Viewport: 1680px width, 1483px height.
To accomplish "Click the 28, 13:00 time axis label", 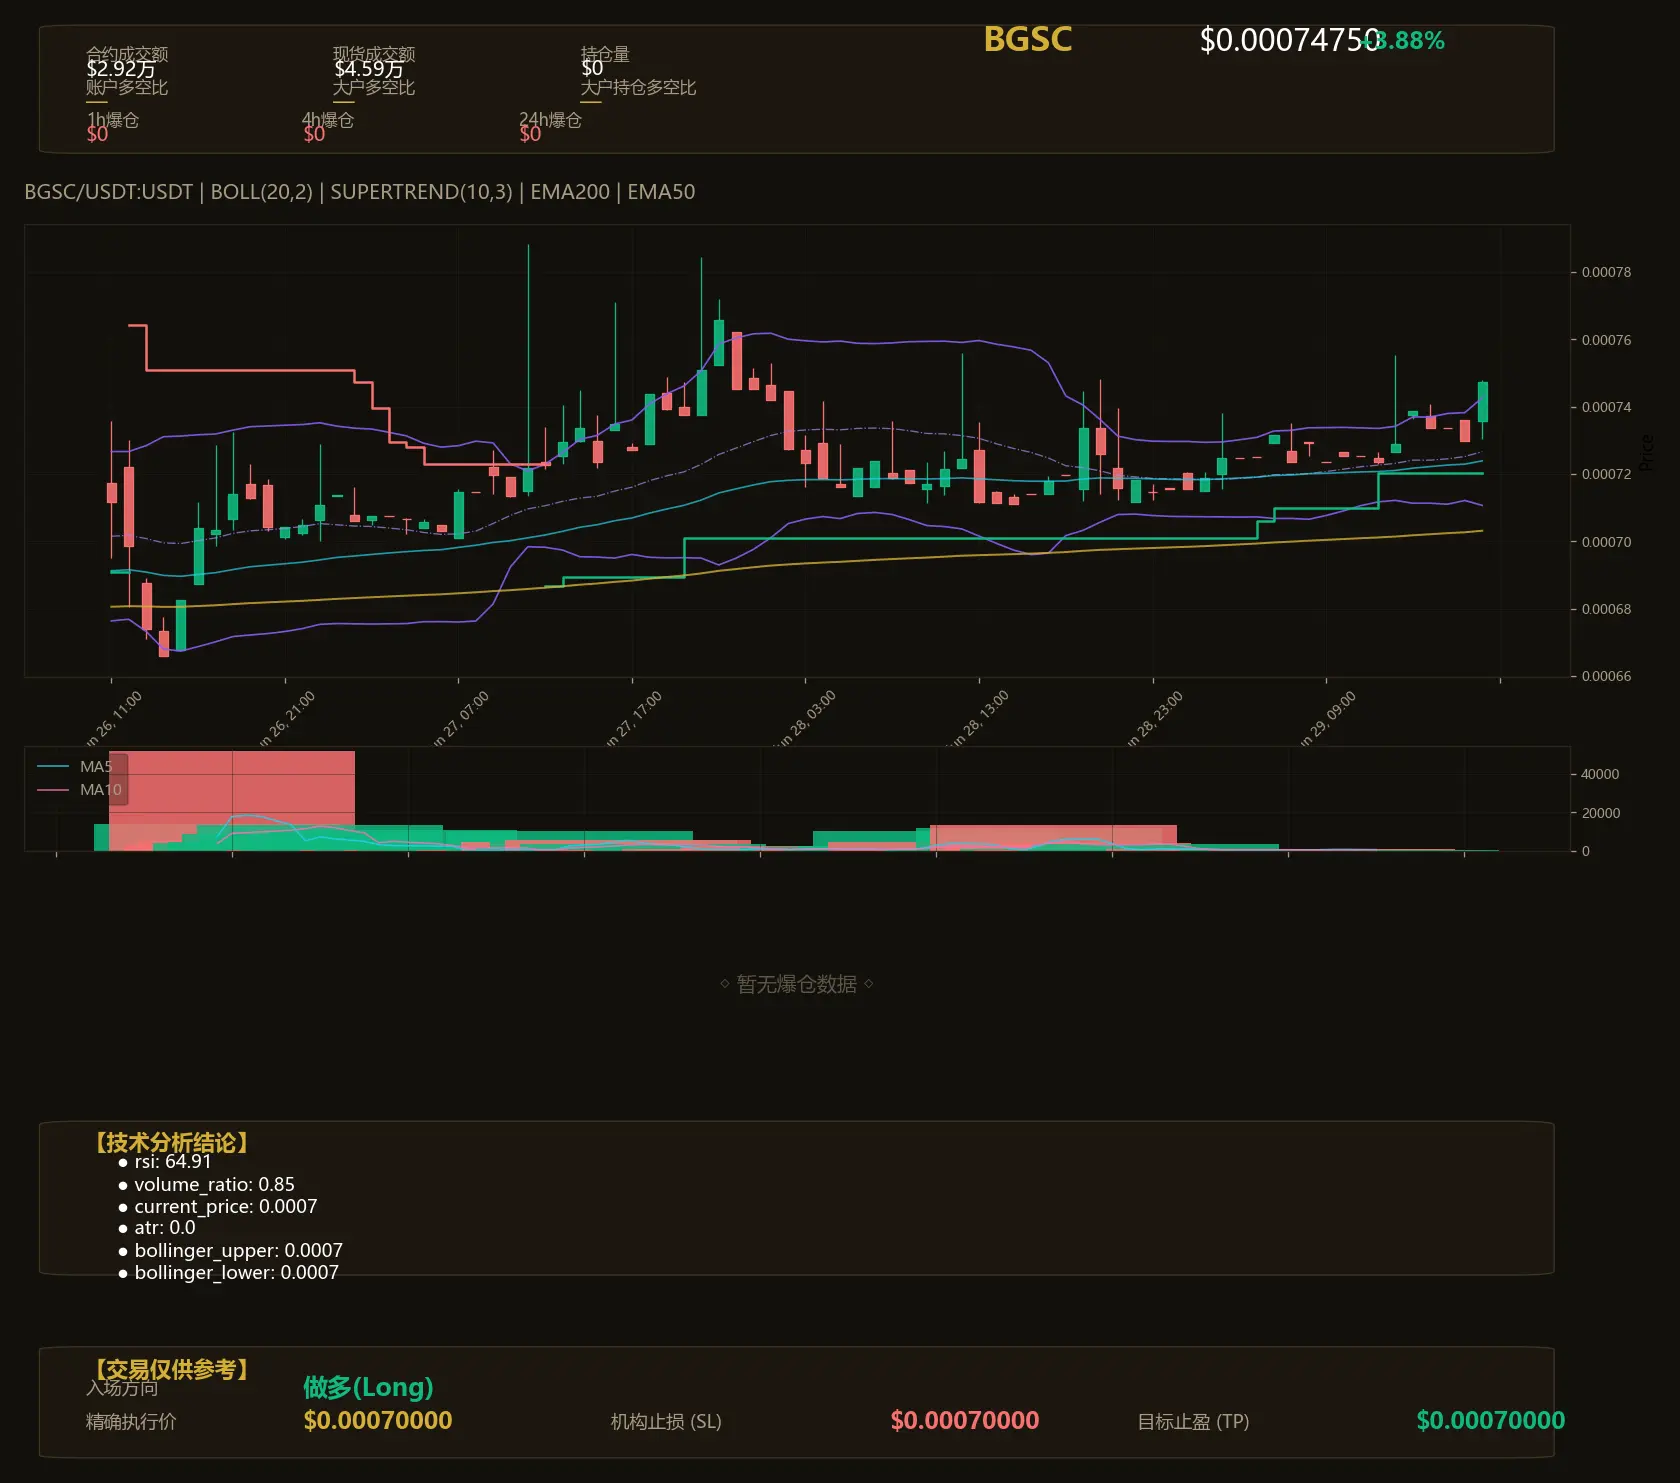I will 980,718.
